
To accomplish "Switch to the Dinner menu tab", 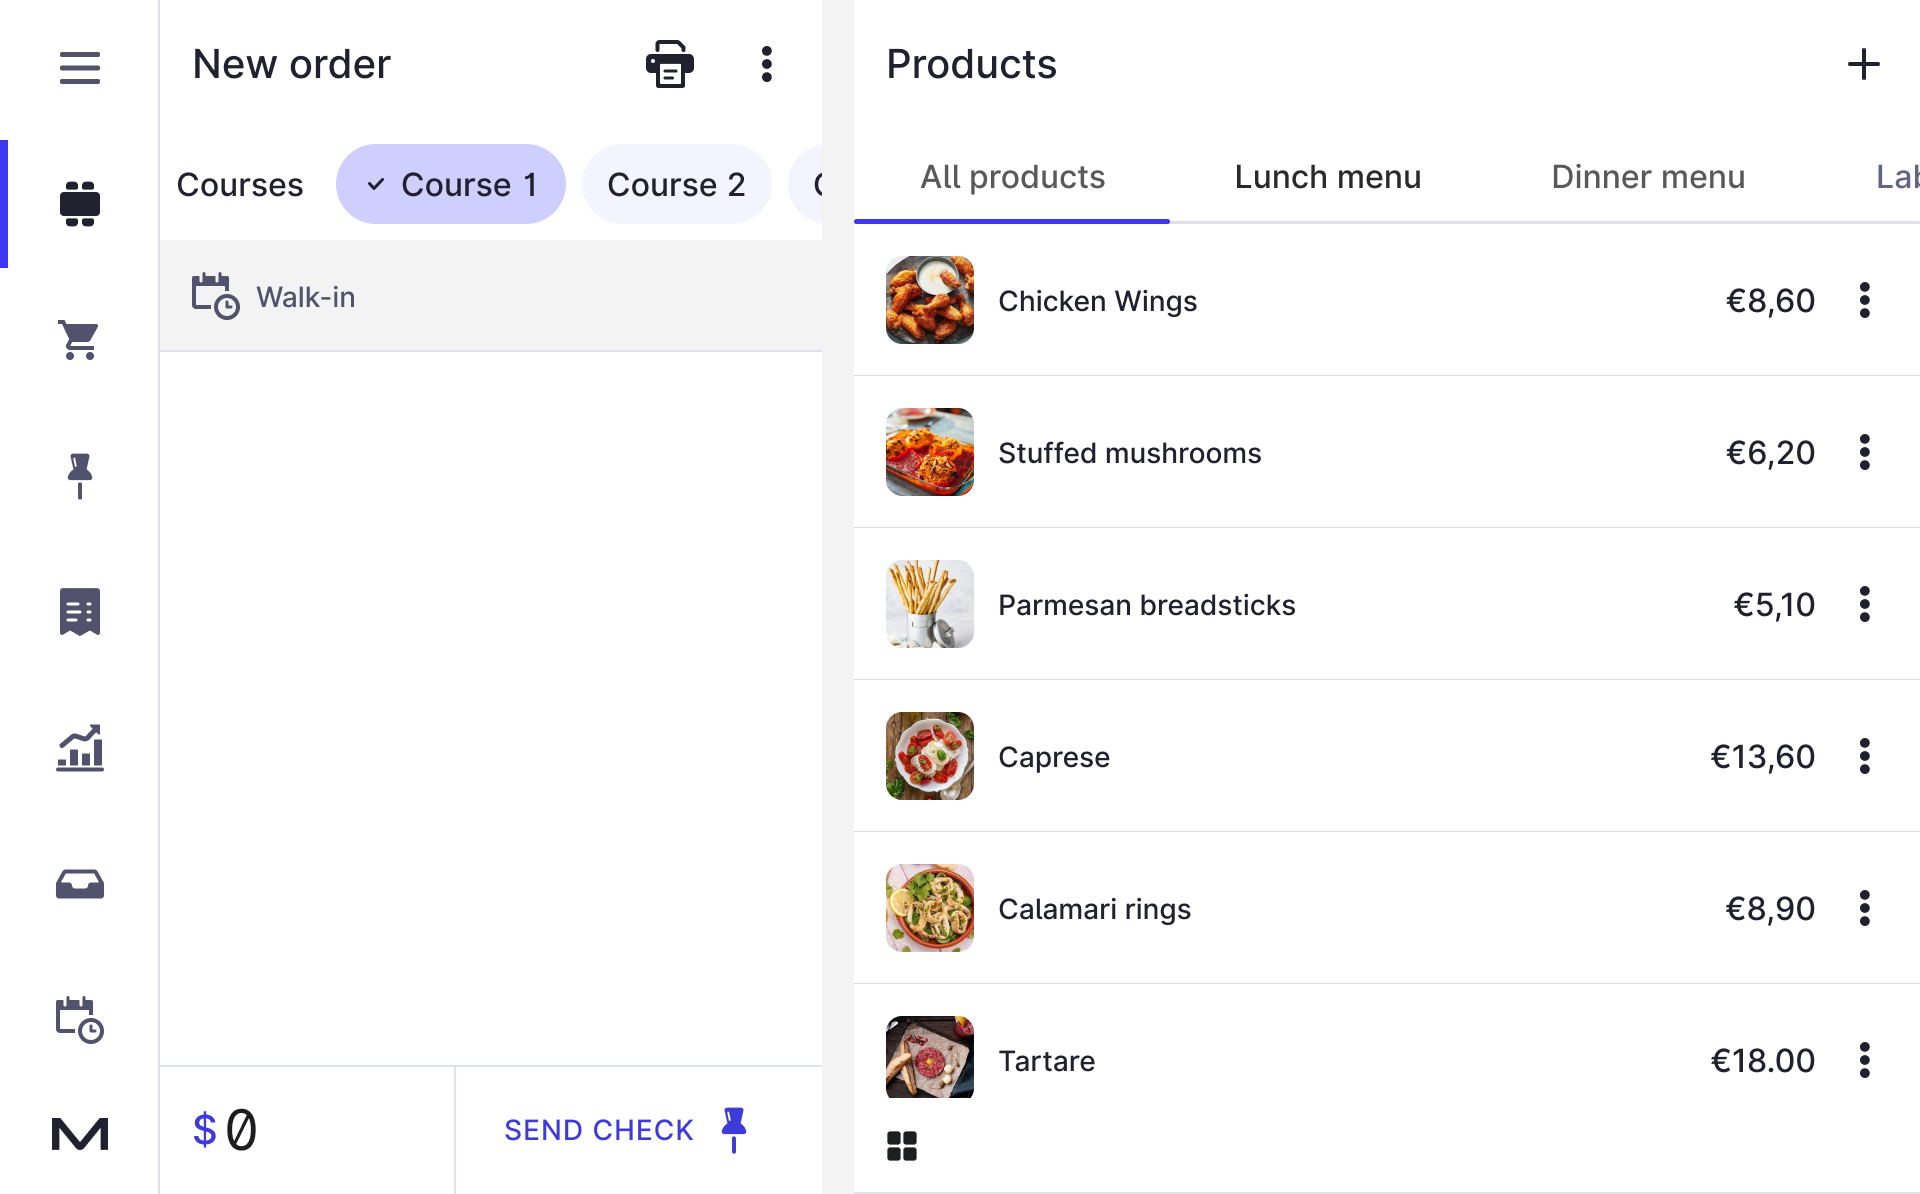I will point(1647,176).
